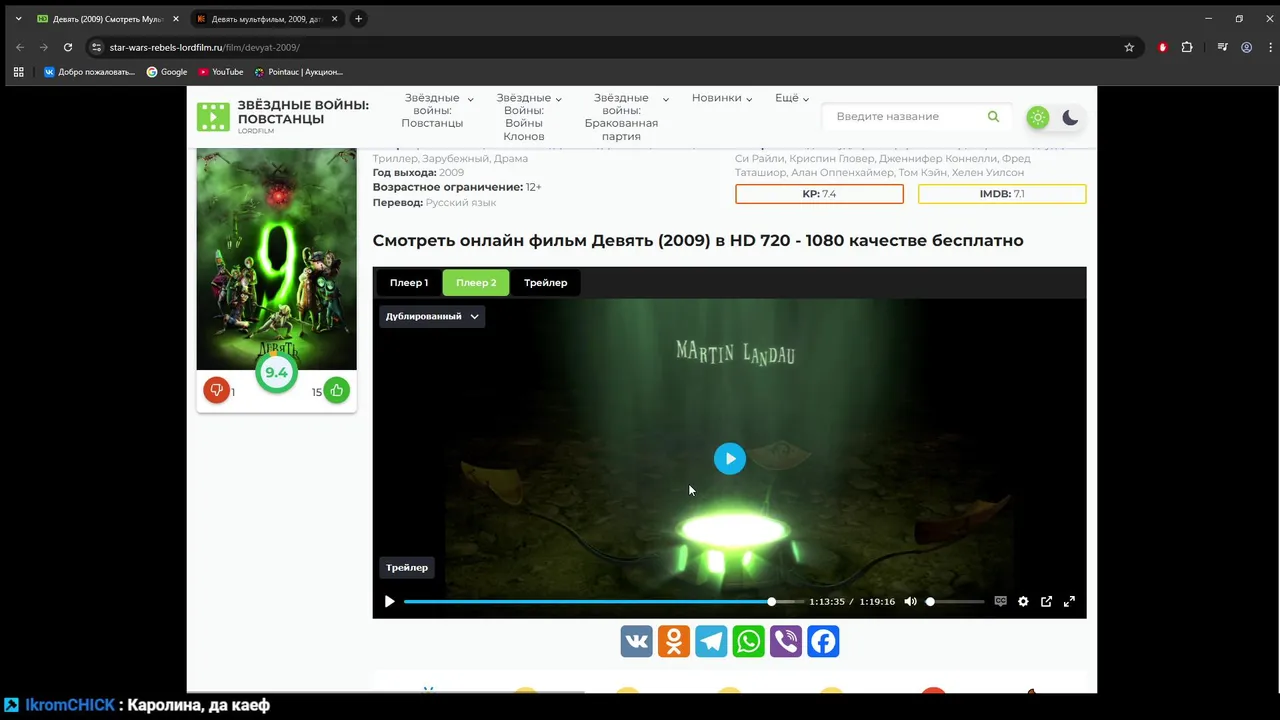Adjust the player volume slider
The height and width of the screenshot is (720, 1280).
click(x=956, y=602)
